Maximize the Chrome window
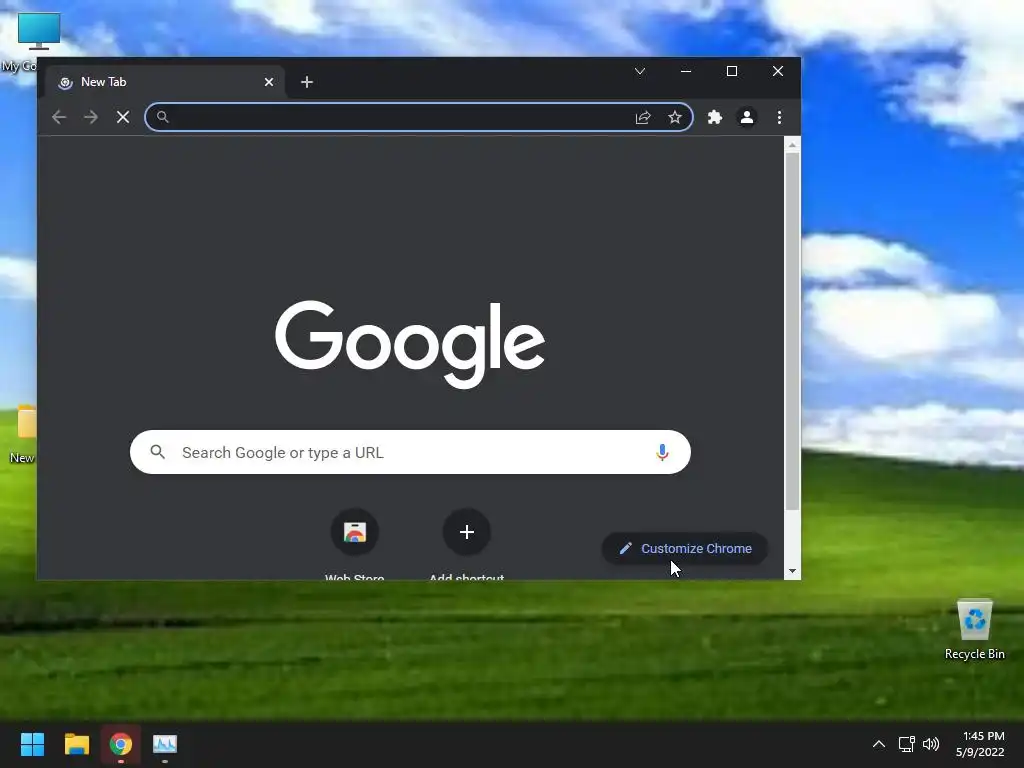This screenshot has width=1024, height=768. (731, 71)
